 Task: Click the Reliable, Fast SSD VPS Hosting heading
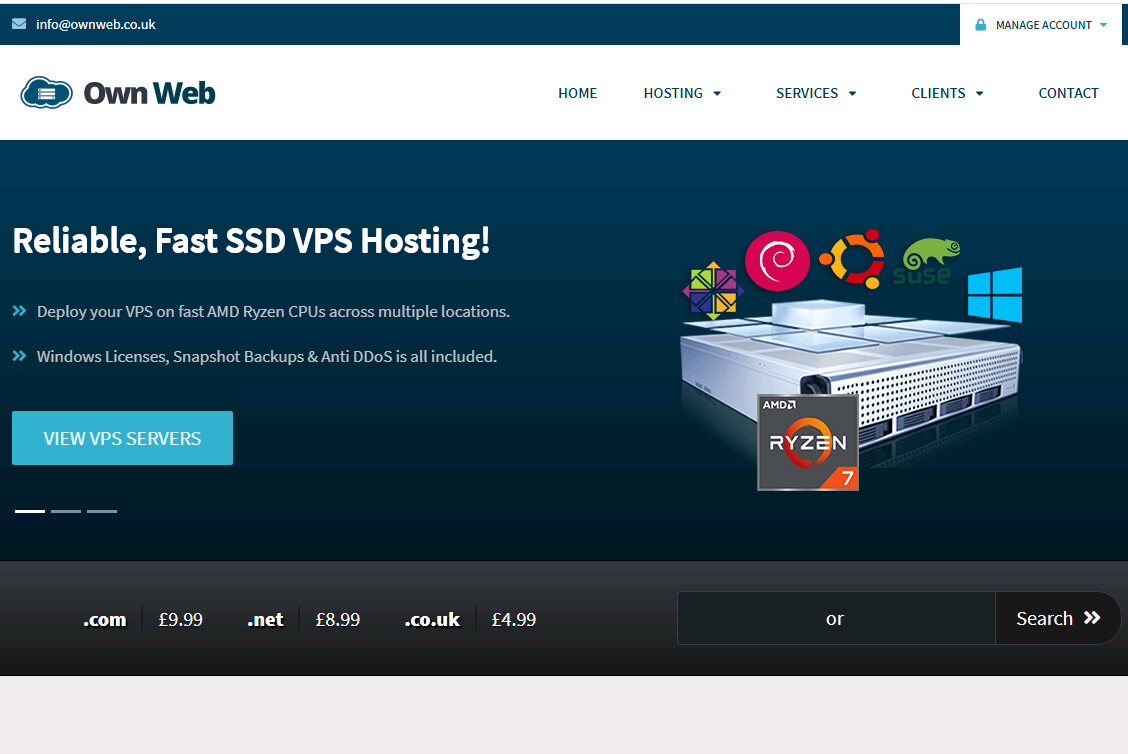pos(251,241)
